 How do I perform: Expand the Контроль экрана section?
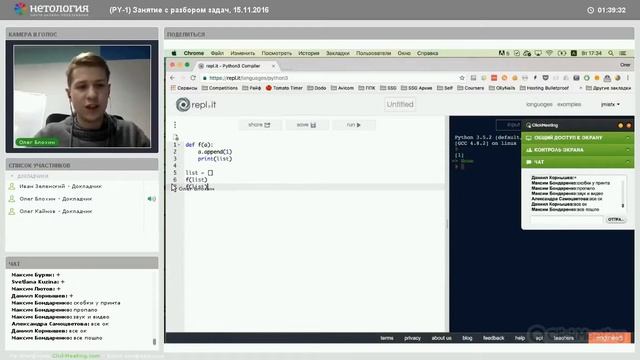click(628, 150)
